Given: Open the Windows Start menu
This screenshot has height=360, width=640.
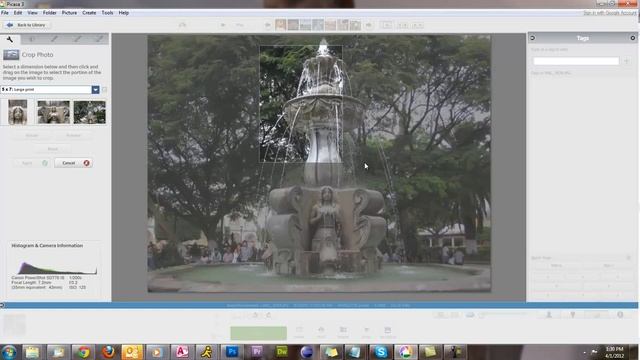Looking at the screenshot, I should point(9,352).
